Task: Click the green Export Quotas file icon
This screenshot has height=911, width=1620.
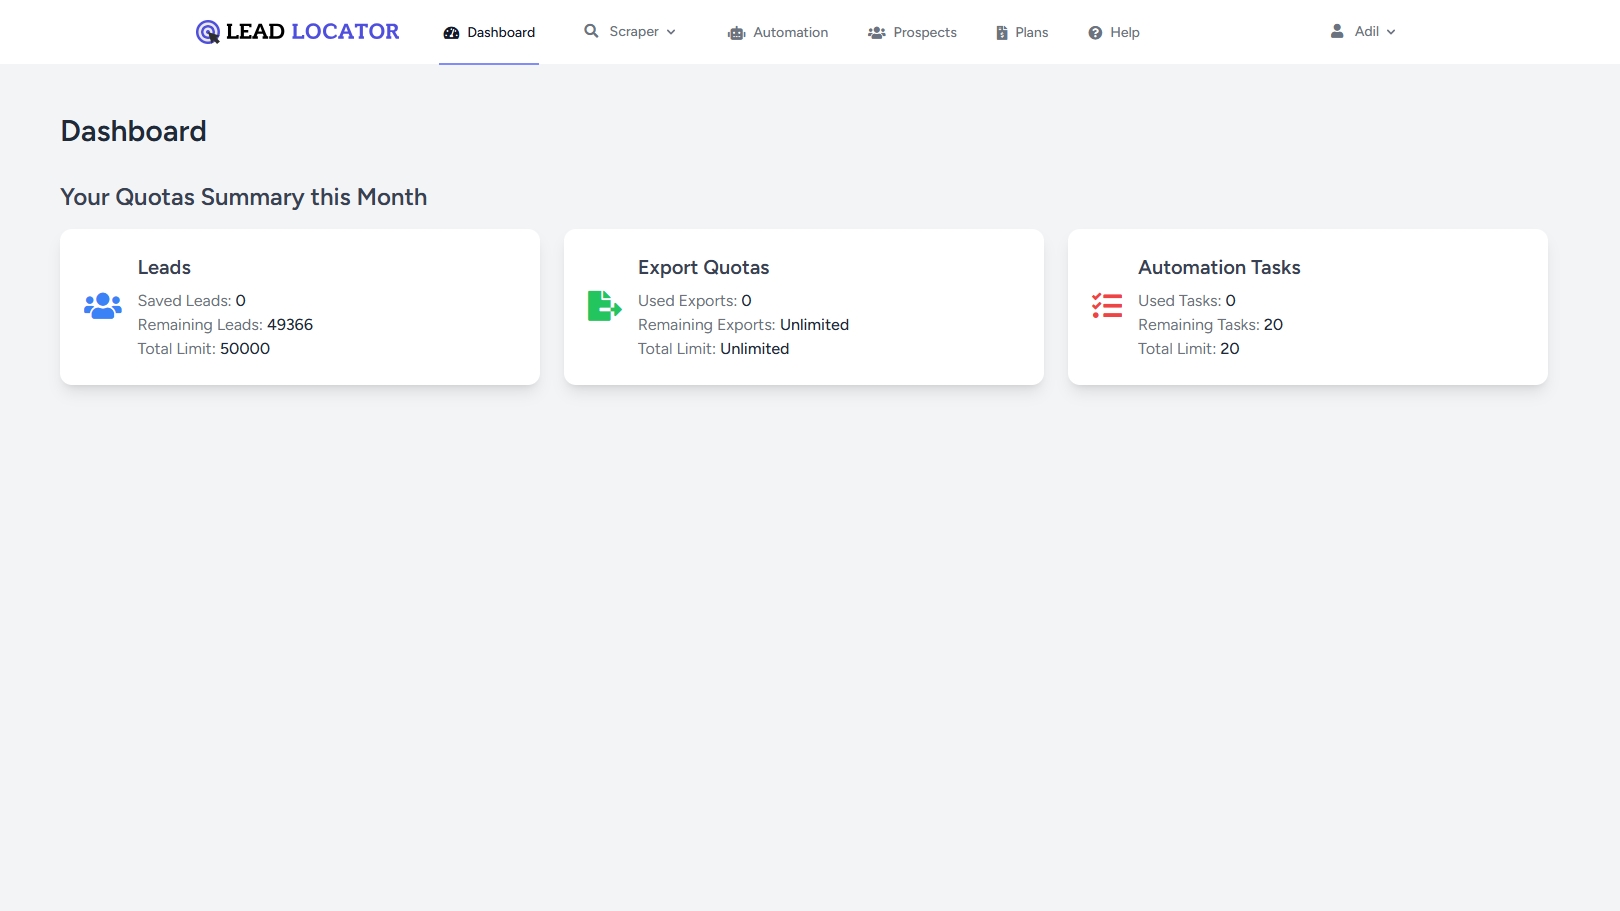Action: coord(604,306)
